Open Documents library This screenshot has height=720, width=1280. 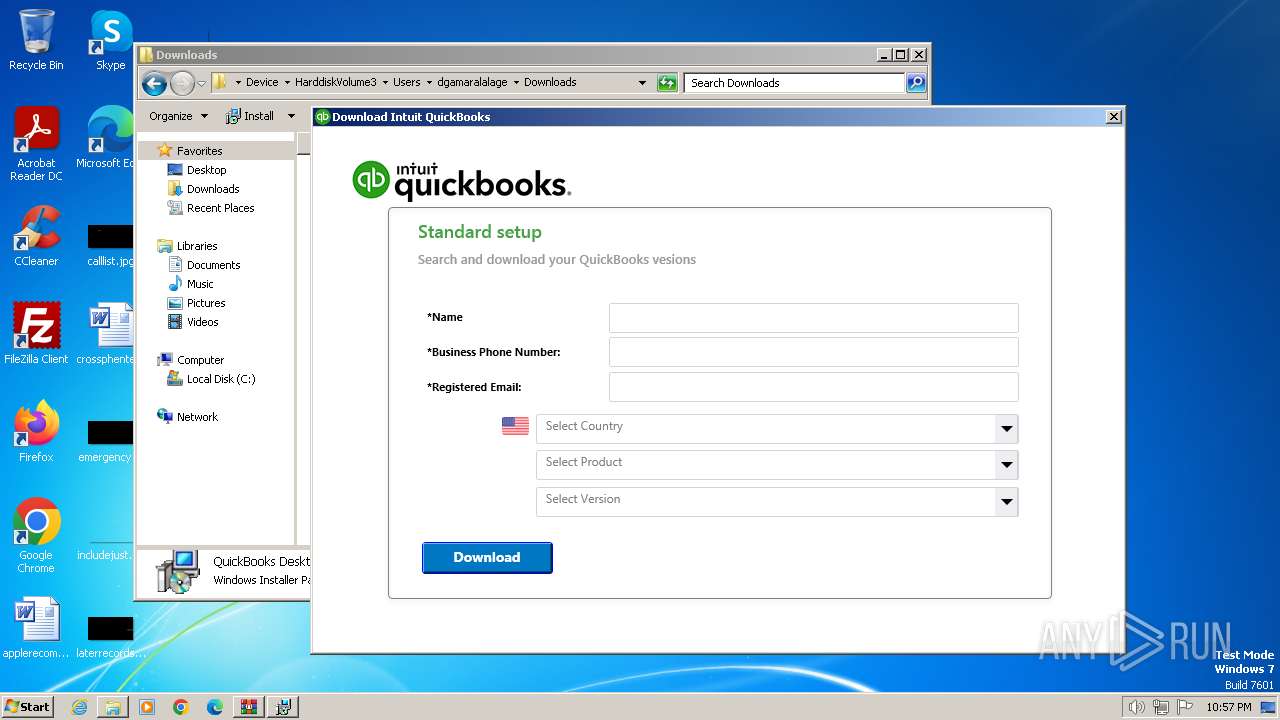[x=213, y=265]
